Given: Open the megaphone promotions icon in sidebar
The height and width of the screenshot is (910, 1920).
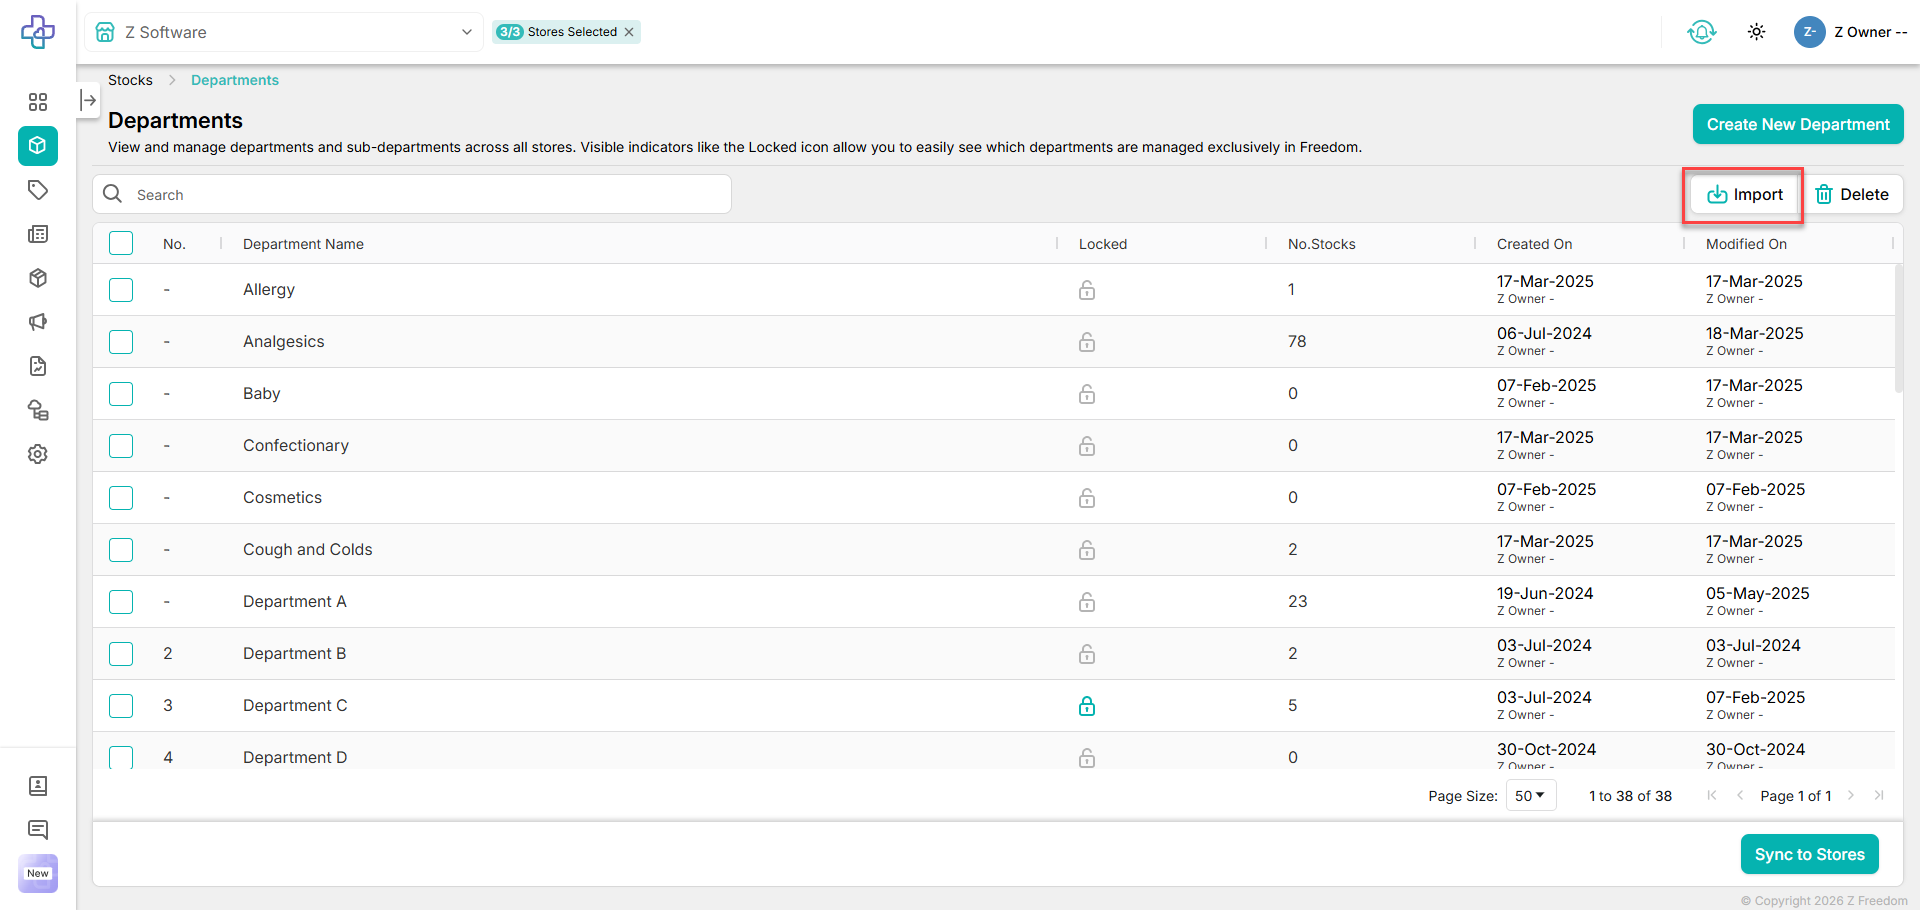Looking at the screenshot, I should (38, 322).
